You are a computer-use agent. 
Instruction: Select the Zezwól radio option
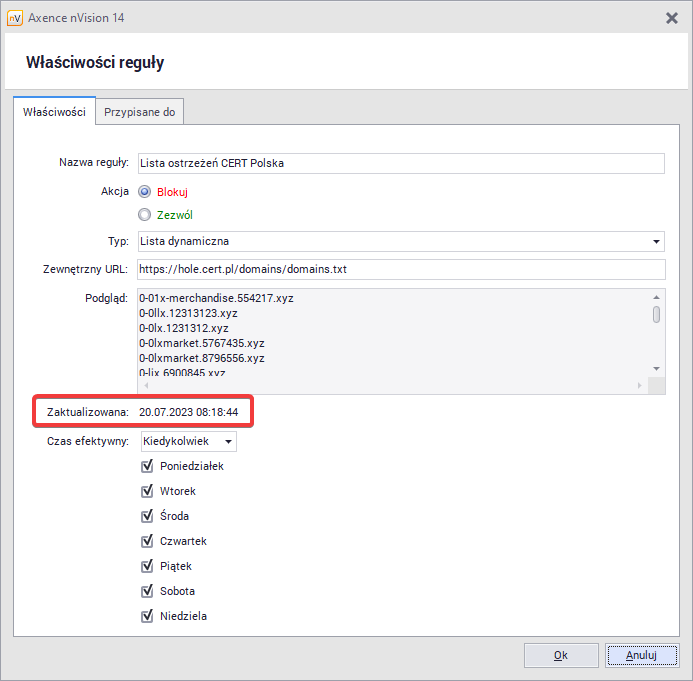(x=145, y=214)
